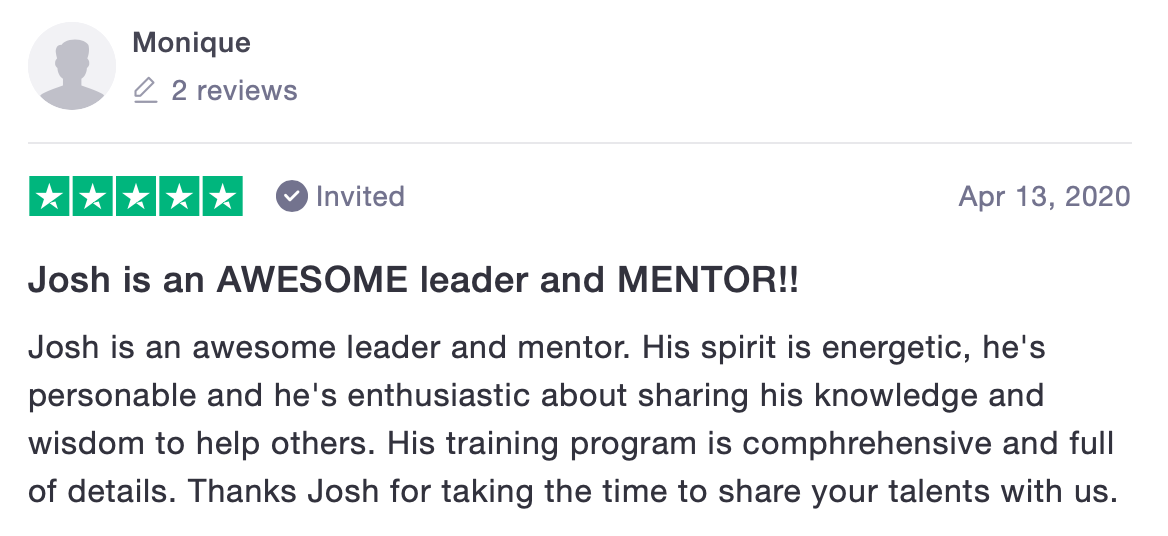Click the first green rating star

[50, 196]
